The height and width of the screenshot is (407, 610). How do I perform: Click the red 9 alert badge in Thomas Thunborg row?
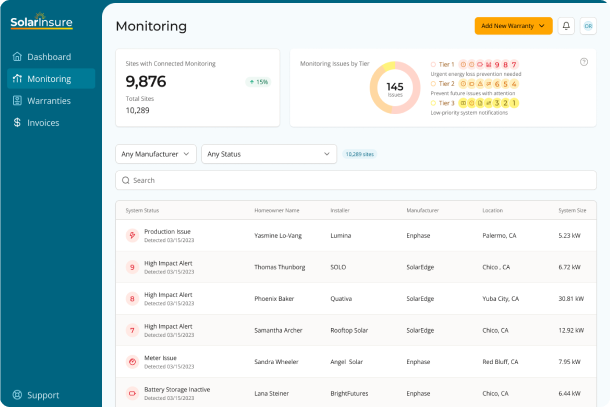pyautogui.click(x=132, y=267)
